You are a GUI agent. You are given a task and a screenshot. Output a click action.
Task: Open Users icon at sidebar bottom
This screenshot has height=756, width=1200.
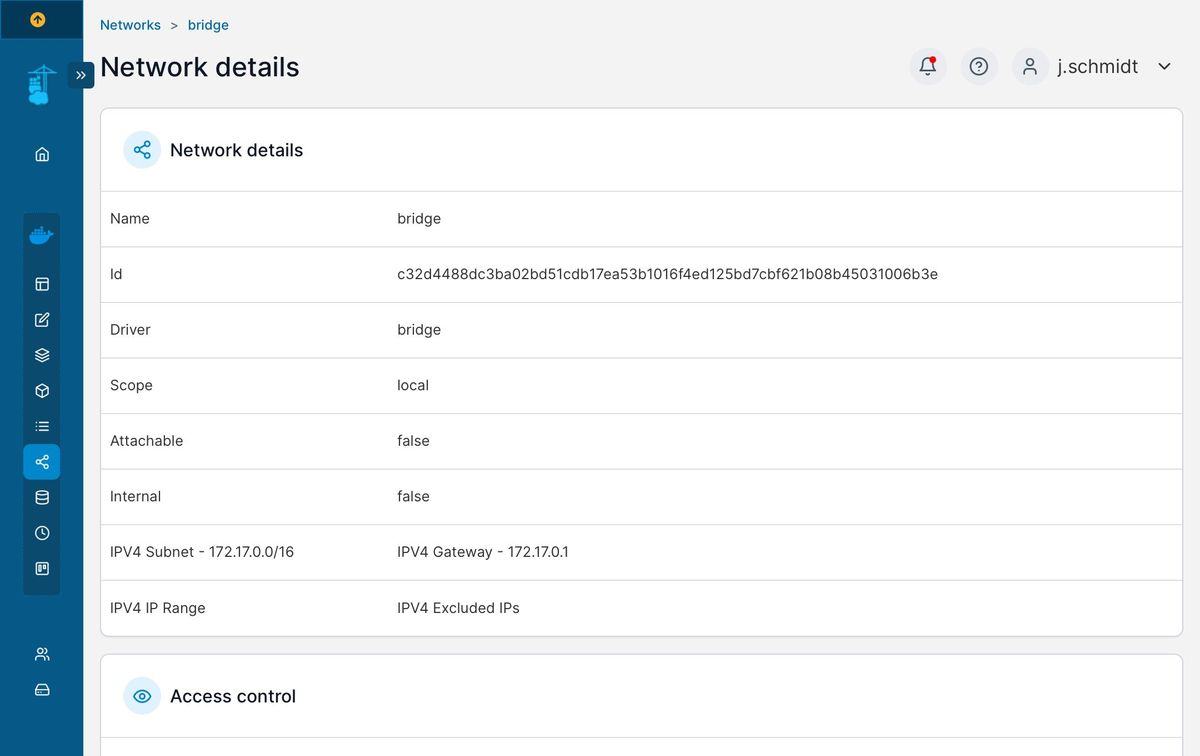pos(42,654)
